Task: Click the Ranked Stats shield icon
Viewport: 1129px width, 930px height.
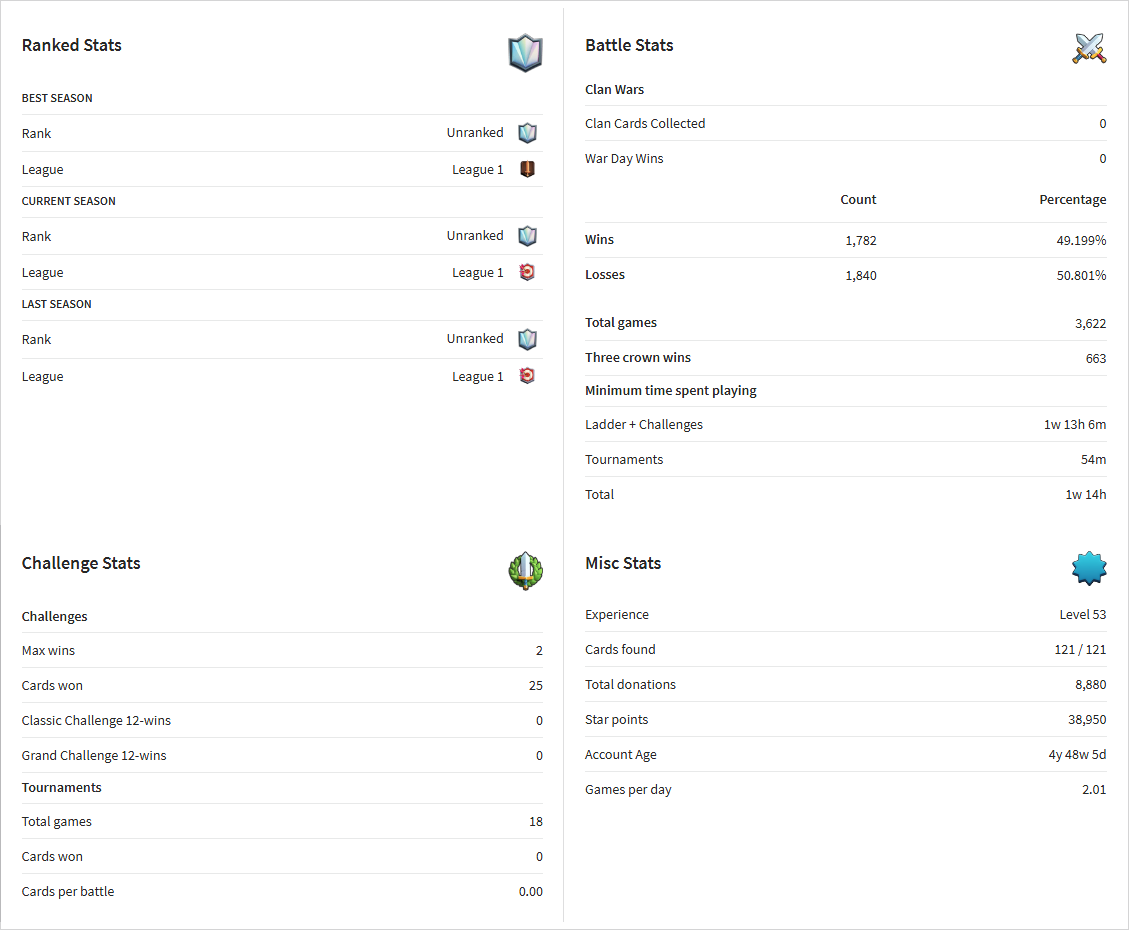Action: 525,53
